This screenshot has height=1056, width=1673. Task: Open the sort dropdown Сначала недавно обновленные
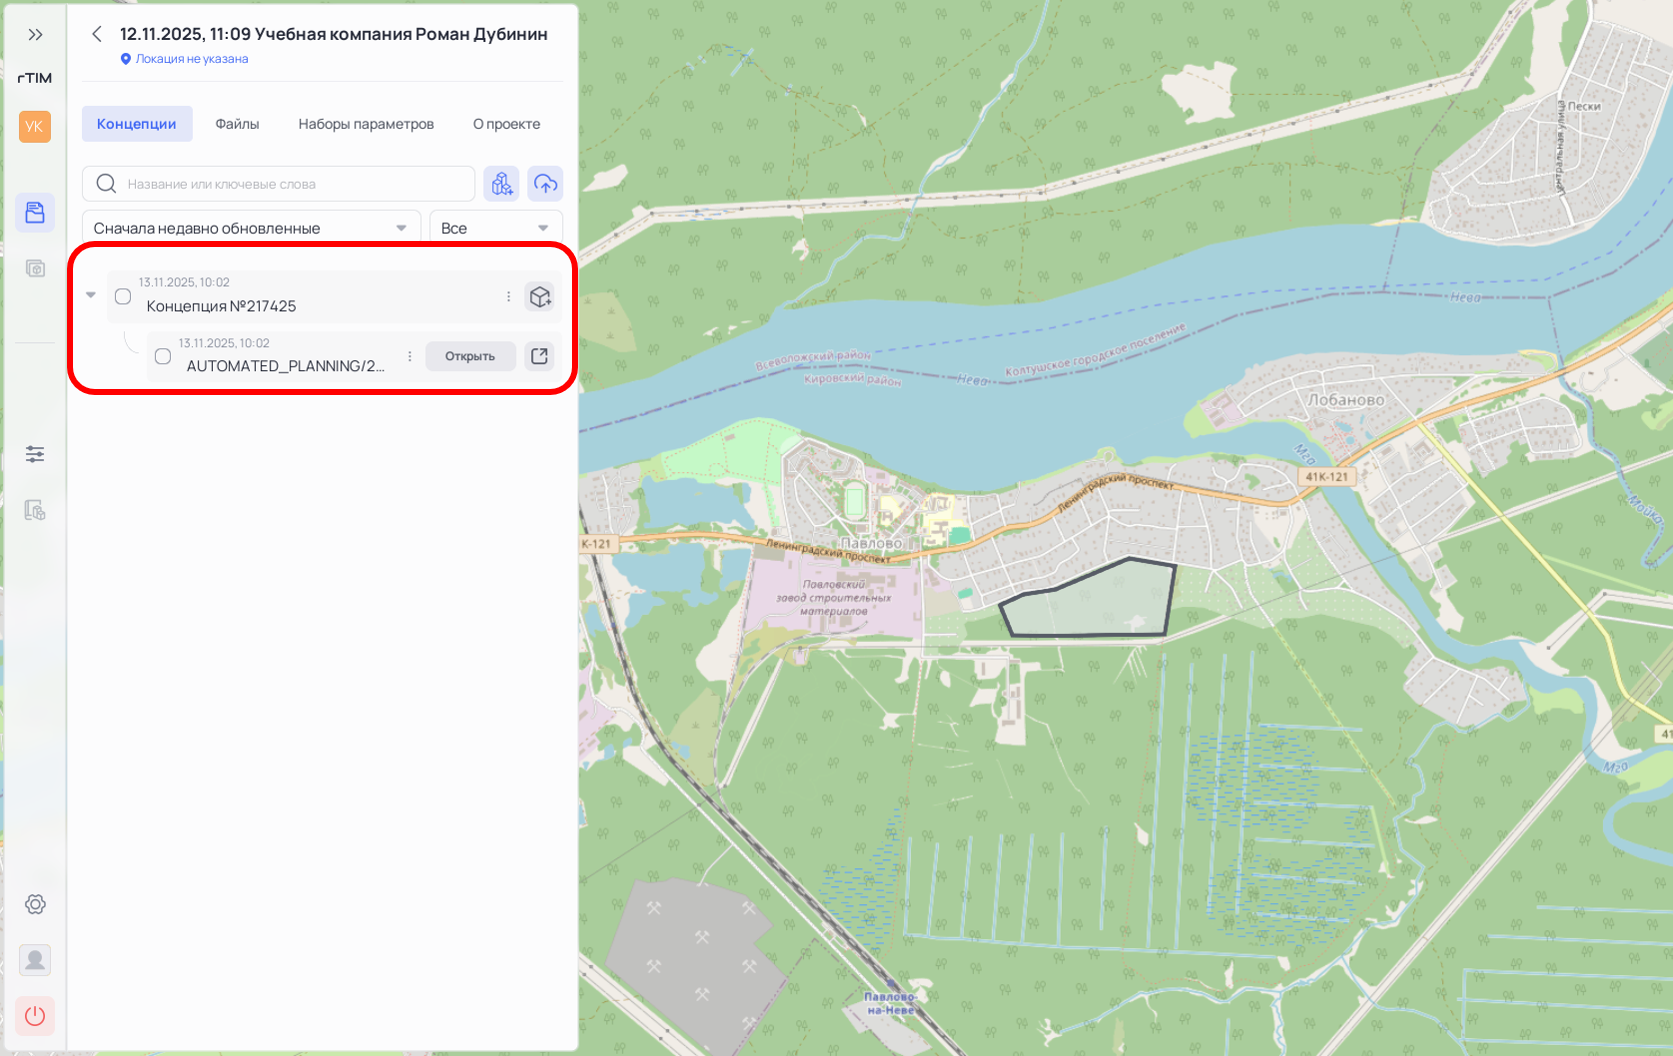(251, 228)
